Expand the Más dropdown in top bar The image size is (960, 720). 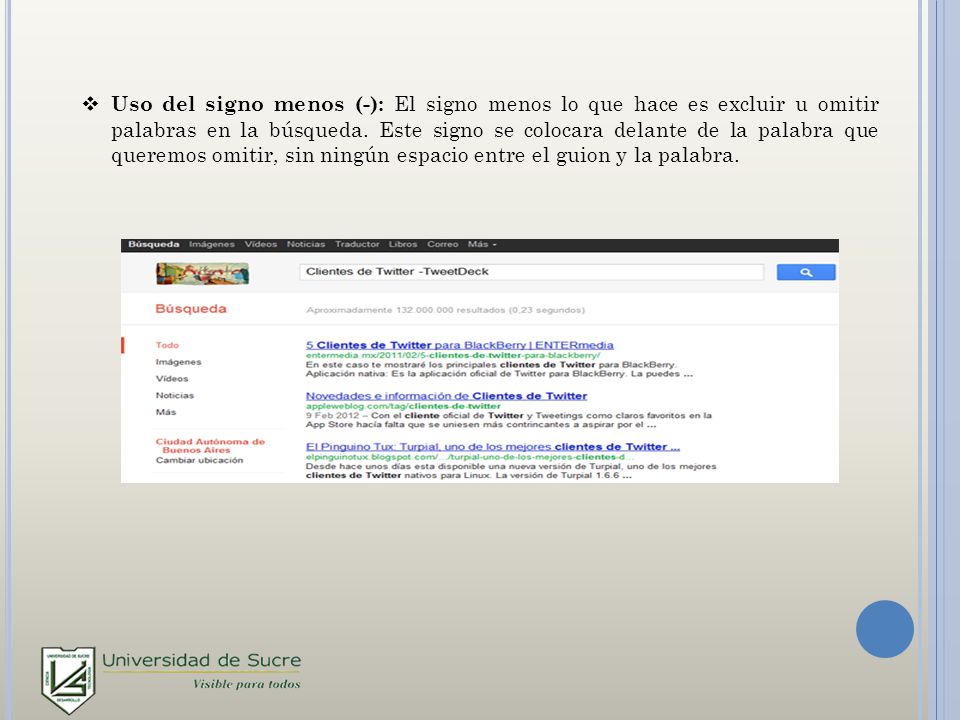(482, 244)
